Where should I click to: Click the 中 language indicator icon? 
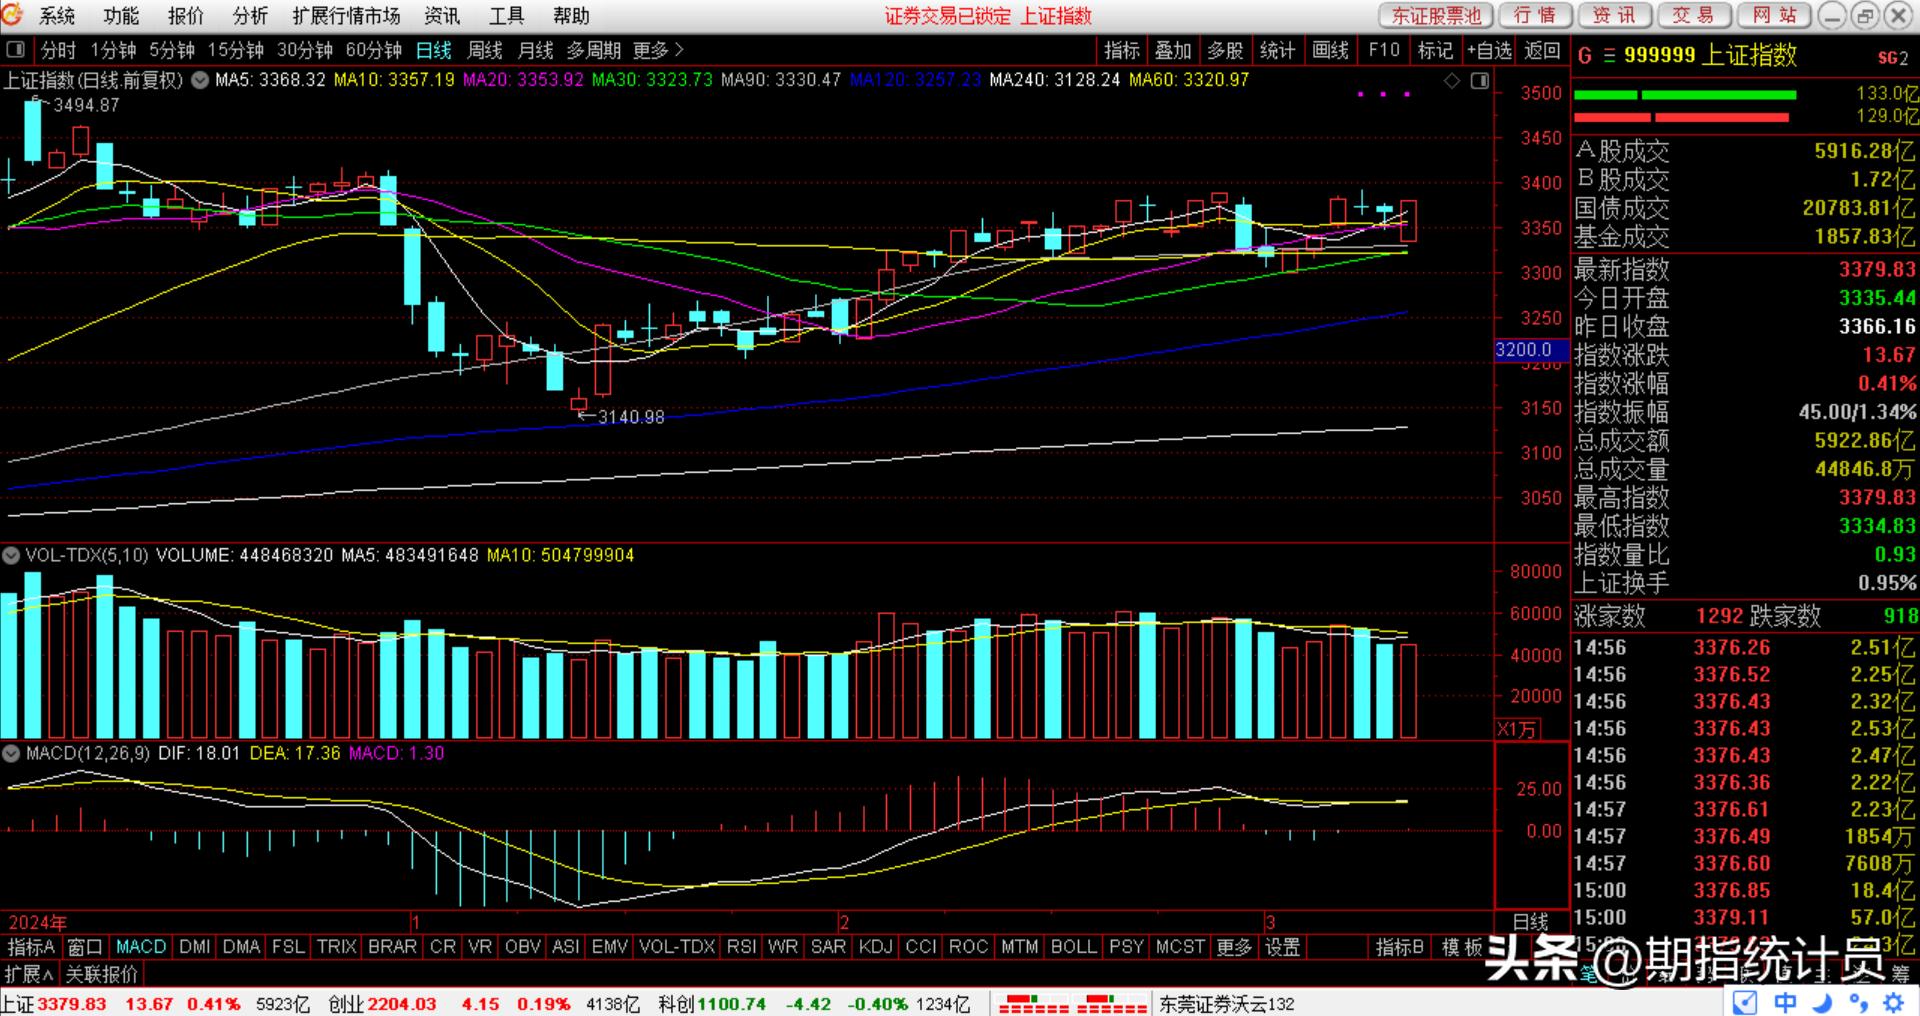1785,1002
